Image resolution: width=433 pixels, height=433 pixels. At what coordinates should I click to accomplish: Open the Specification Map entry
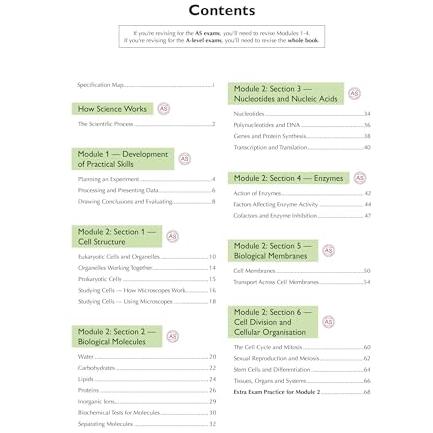click(x=146, y=85)
